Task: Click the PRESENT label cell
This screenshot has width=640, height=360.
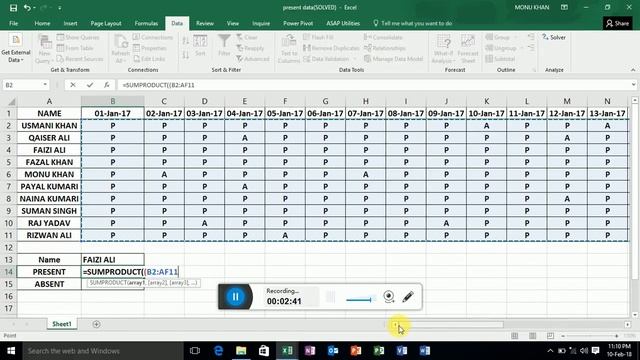Action: 49,272
